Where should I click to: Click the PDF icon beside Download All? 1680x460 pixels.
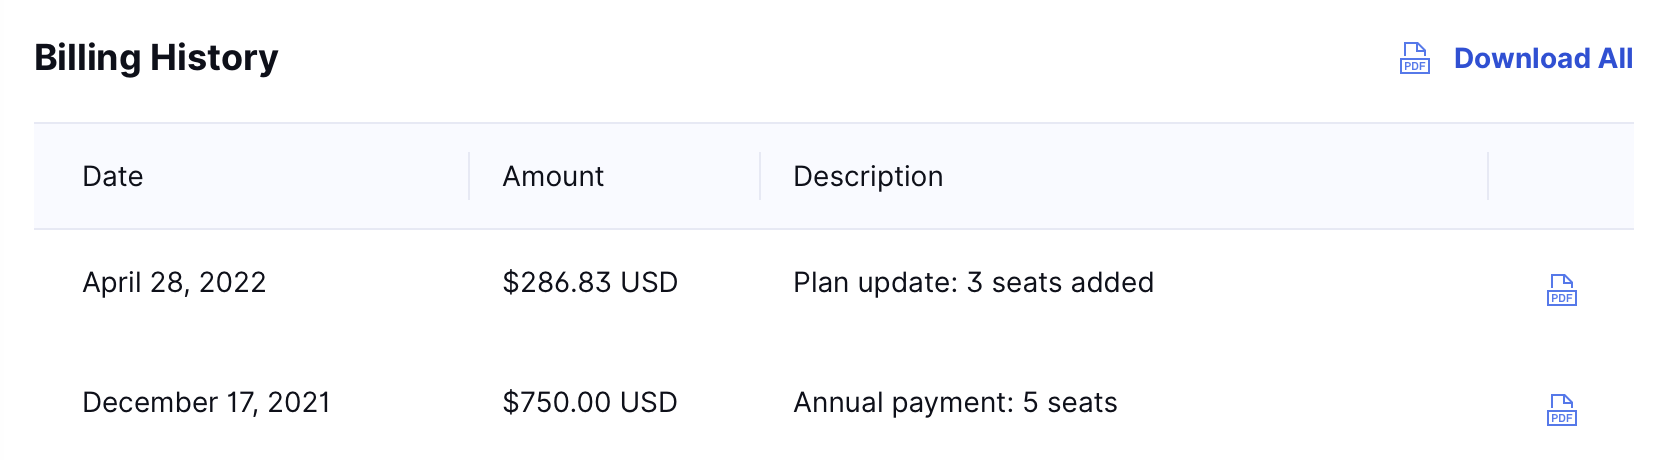coord(1414,58)
